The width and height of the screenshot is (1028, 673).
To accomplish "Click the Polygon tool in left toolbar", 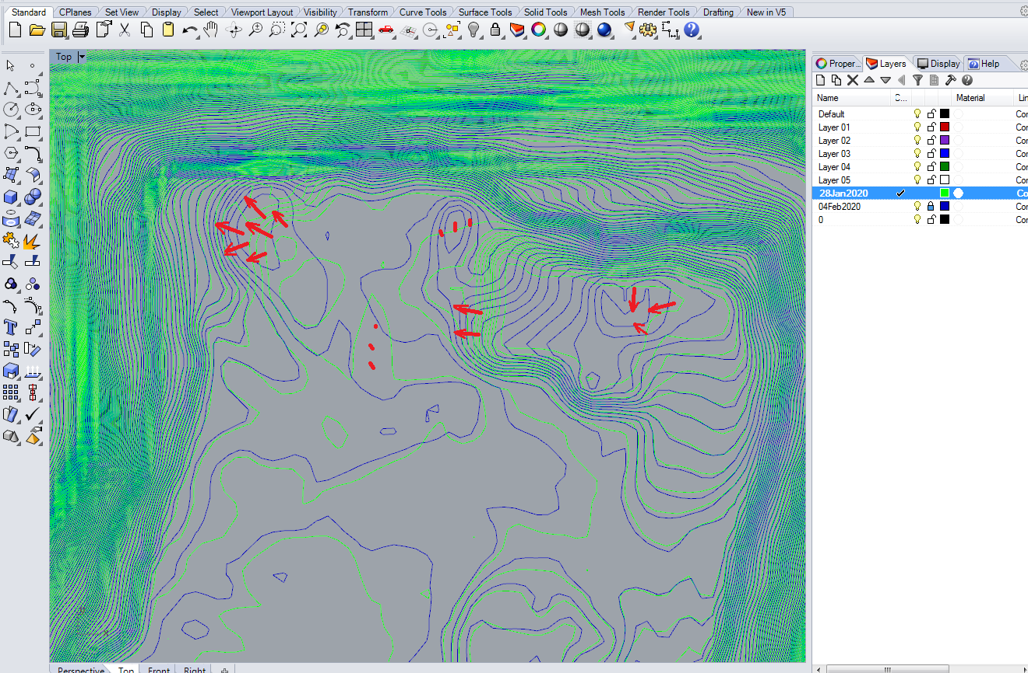I will [x=11, y=153].
